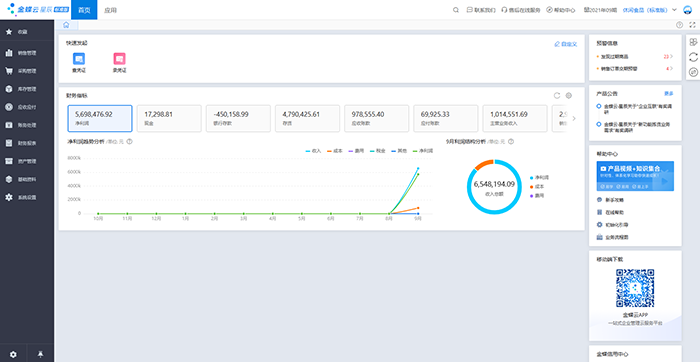
Task: Click refresh arrows icon on right rail
Action: (693, 57)
